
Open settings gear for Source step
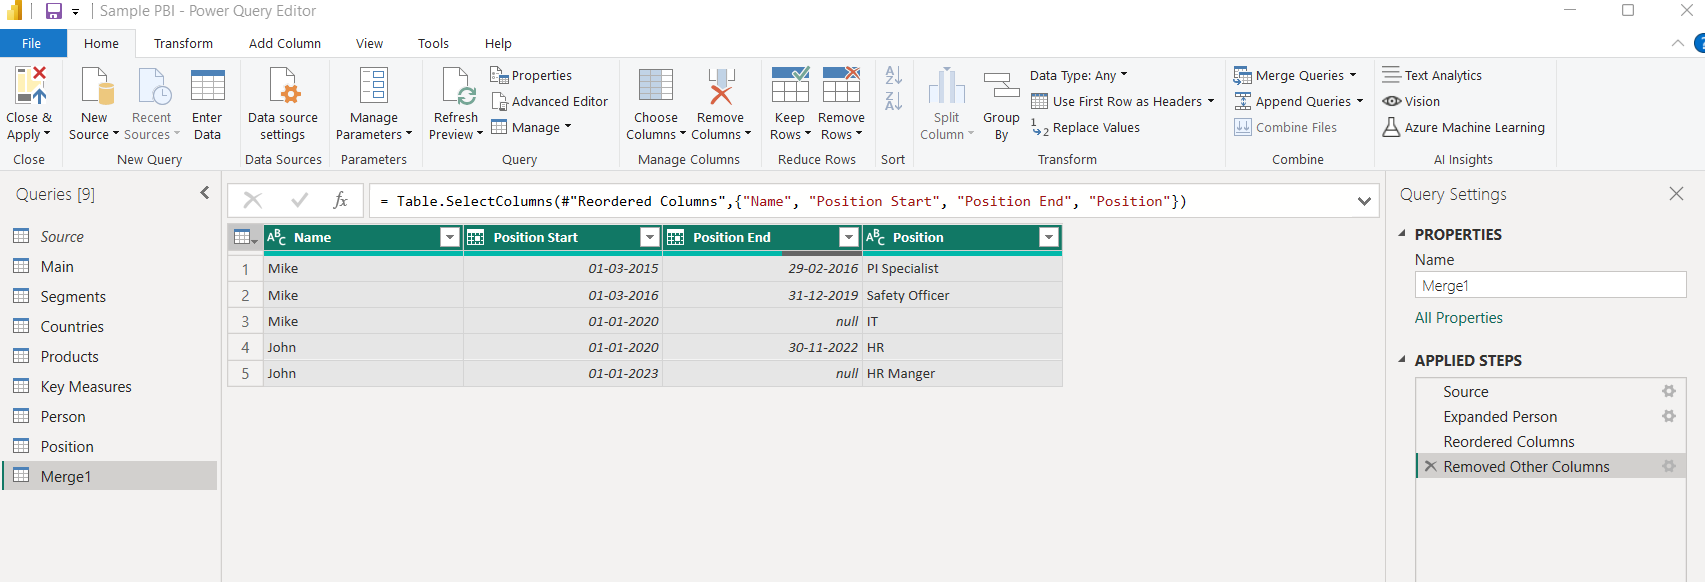click(x=1668, y=391)
